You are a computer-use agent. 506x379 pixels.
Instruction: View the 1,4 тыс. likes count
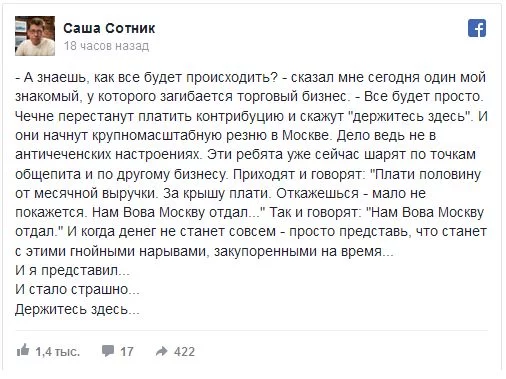pyautogui.click(x=58, y=352)
